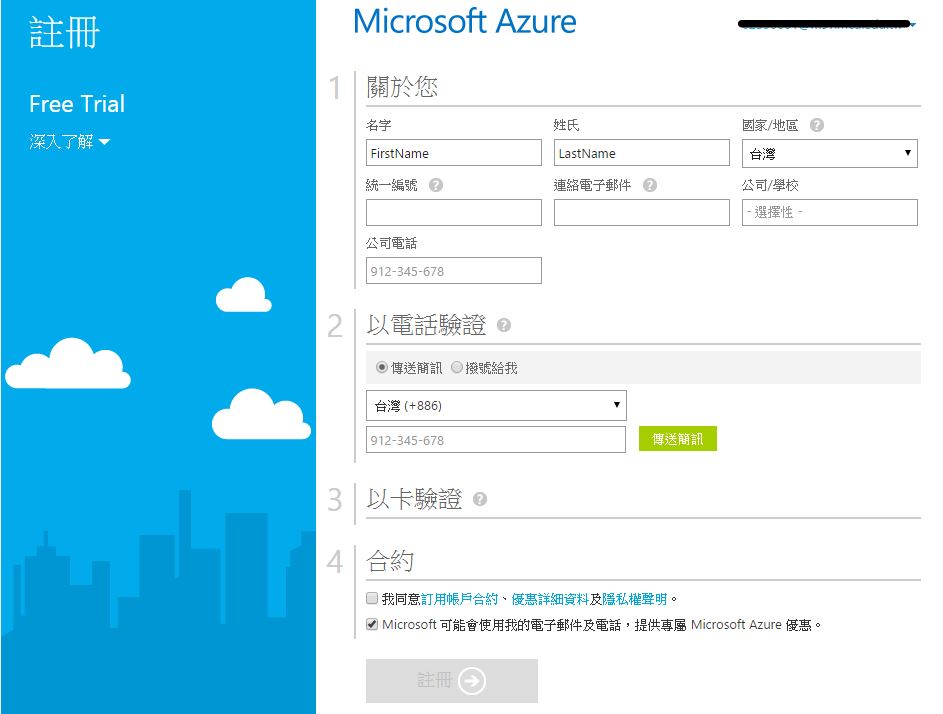Uncheck the Microsoft Azure 優惠 offers checkbox
The width and height of the screenshot is (943, 714).
pyautogui.click(x=372, y=624)
